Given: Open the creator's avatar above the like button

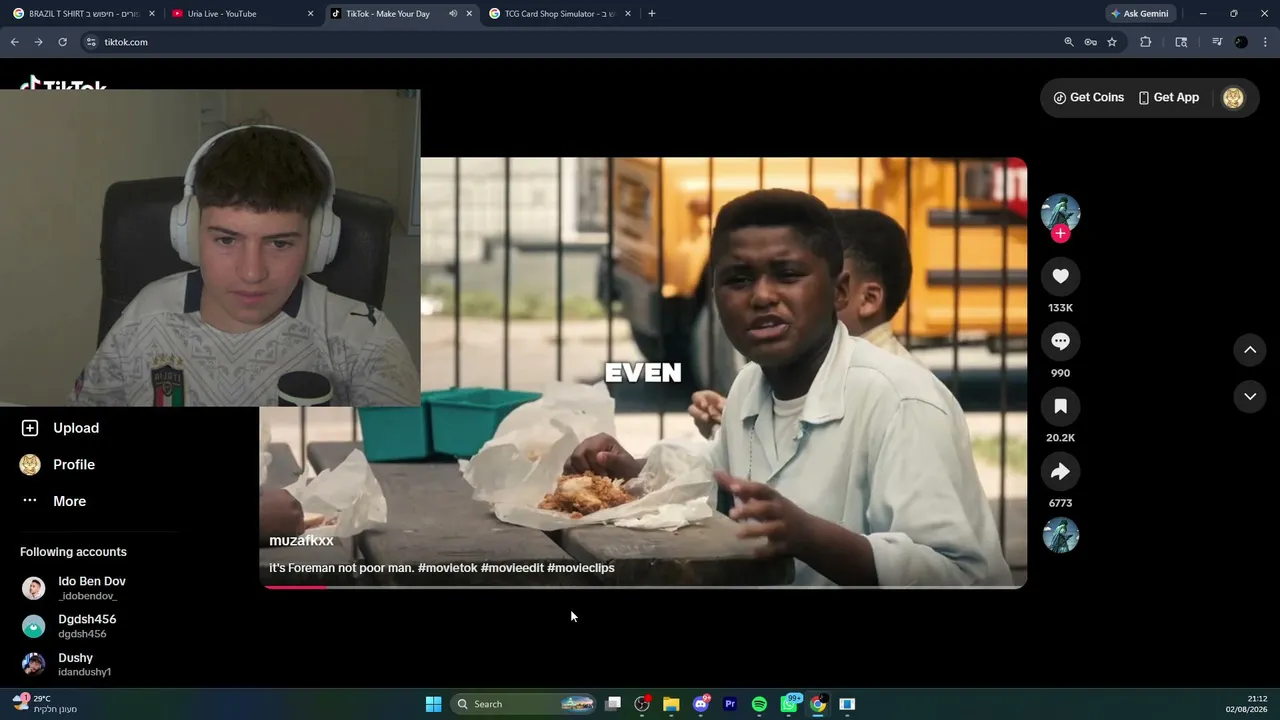Looking at the screenshot, I should [x=1060, y=212].
